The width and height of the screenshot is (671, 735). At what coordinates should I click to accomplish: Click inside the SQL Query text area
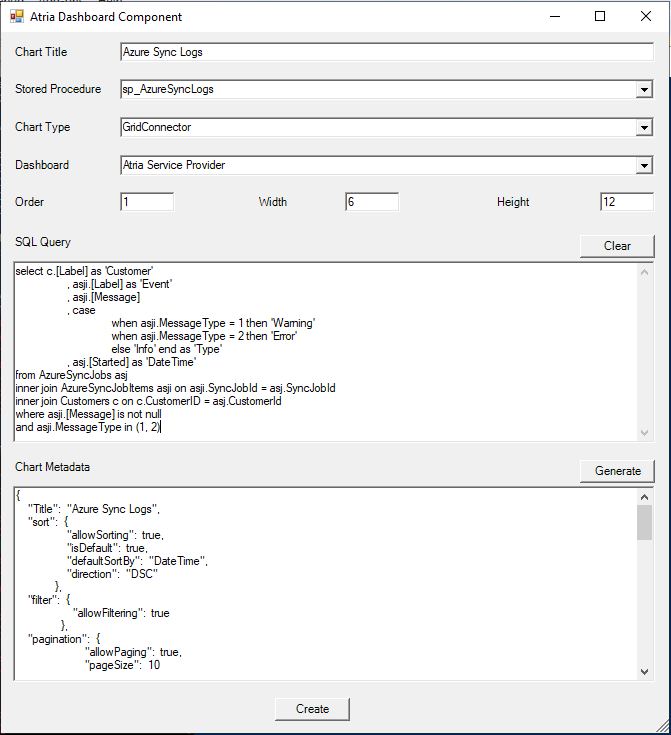tap(326, 352)
